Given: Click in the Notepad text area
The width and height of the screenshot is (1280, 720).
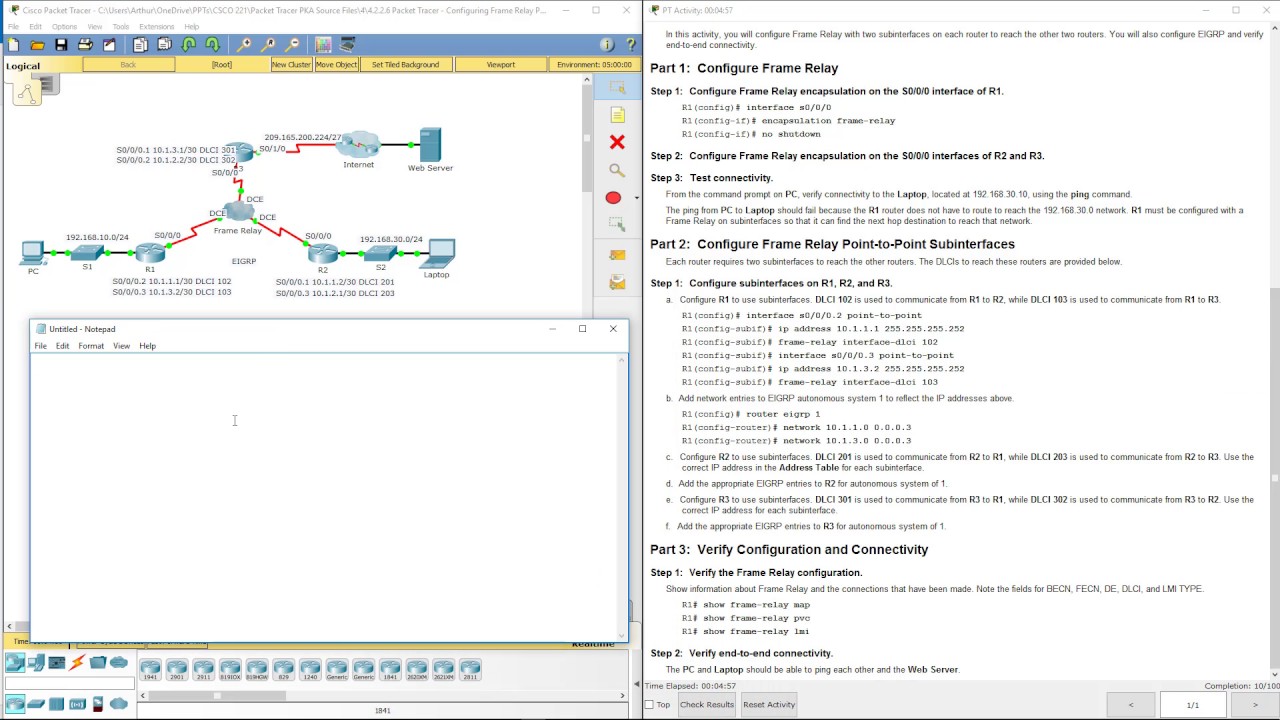Looking at the screenshot, I should (x=325, y=495).
